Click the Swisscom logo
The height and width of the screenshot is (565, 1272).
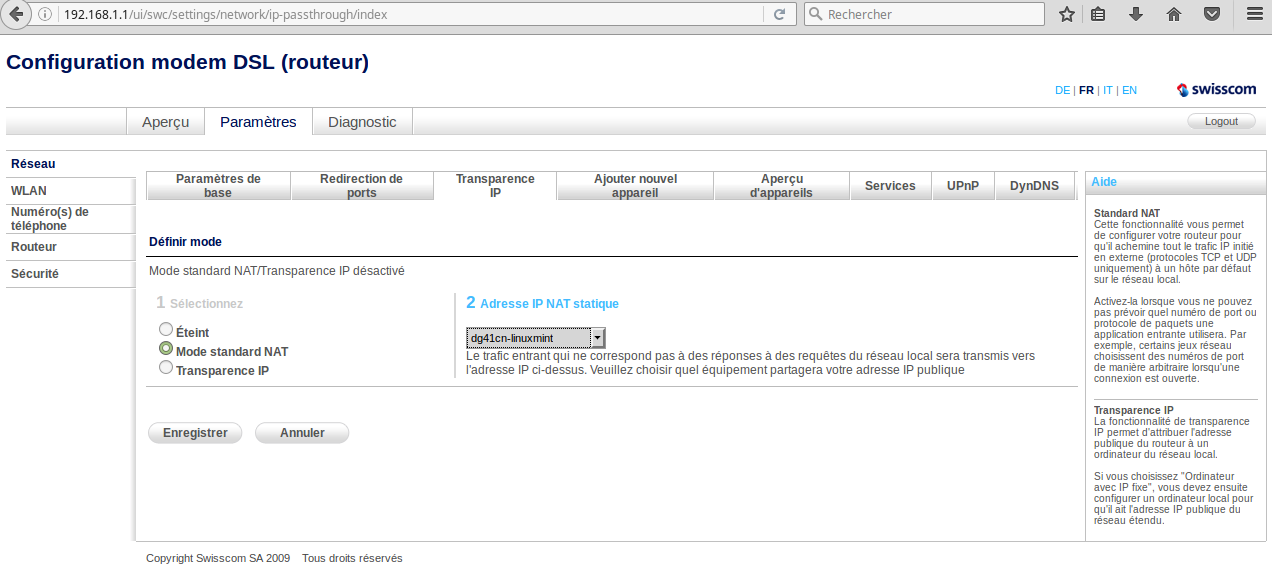(x=1217, y=90)
